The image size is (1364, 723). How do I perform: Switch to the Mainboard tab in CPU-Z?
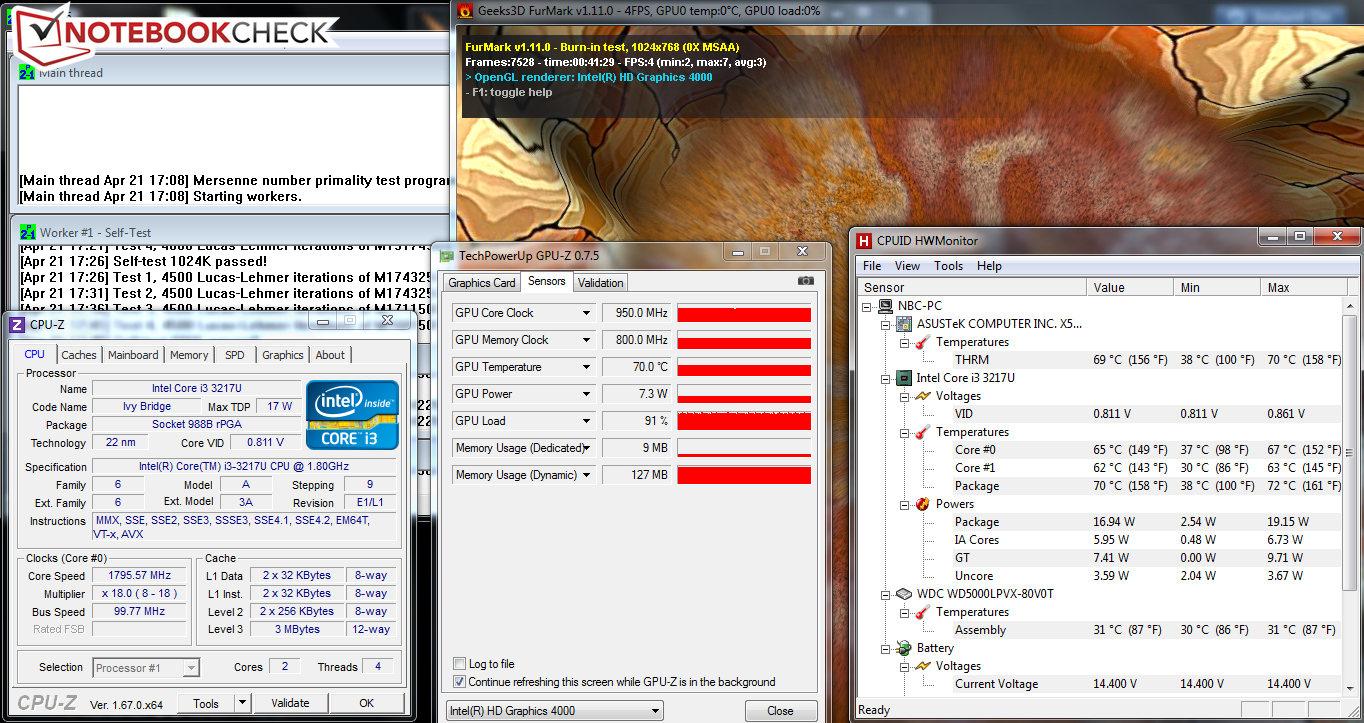point(133,355)
